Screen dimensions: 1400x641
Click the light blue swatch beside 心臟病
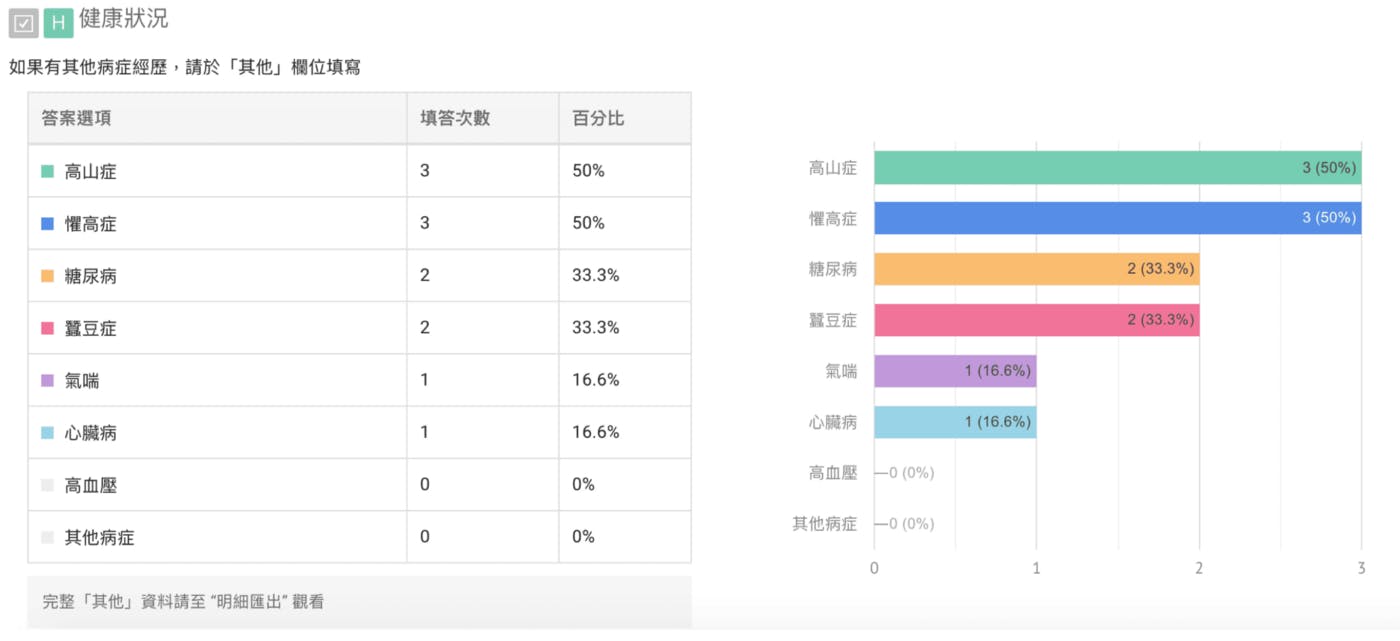47,433
